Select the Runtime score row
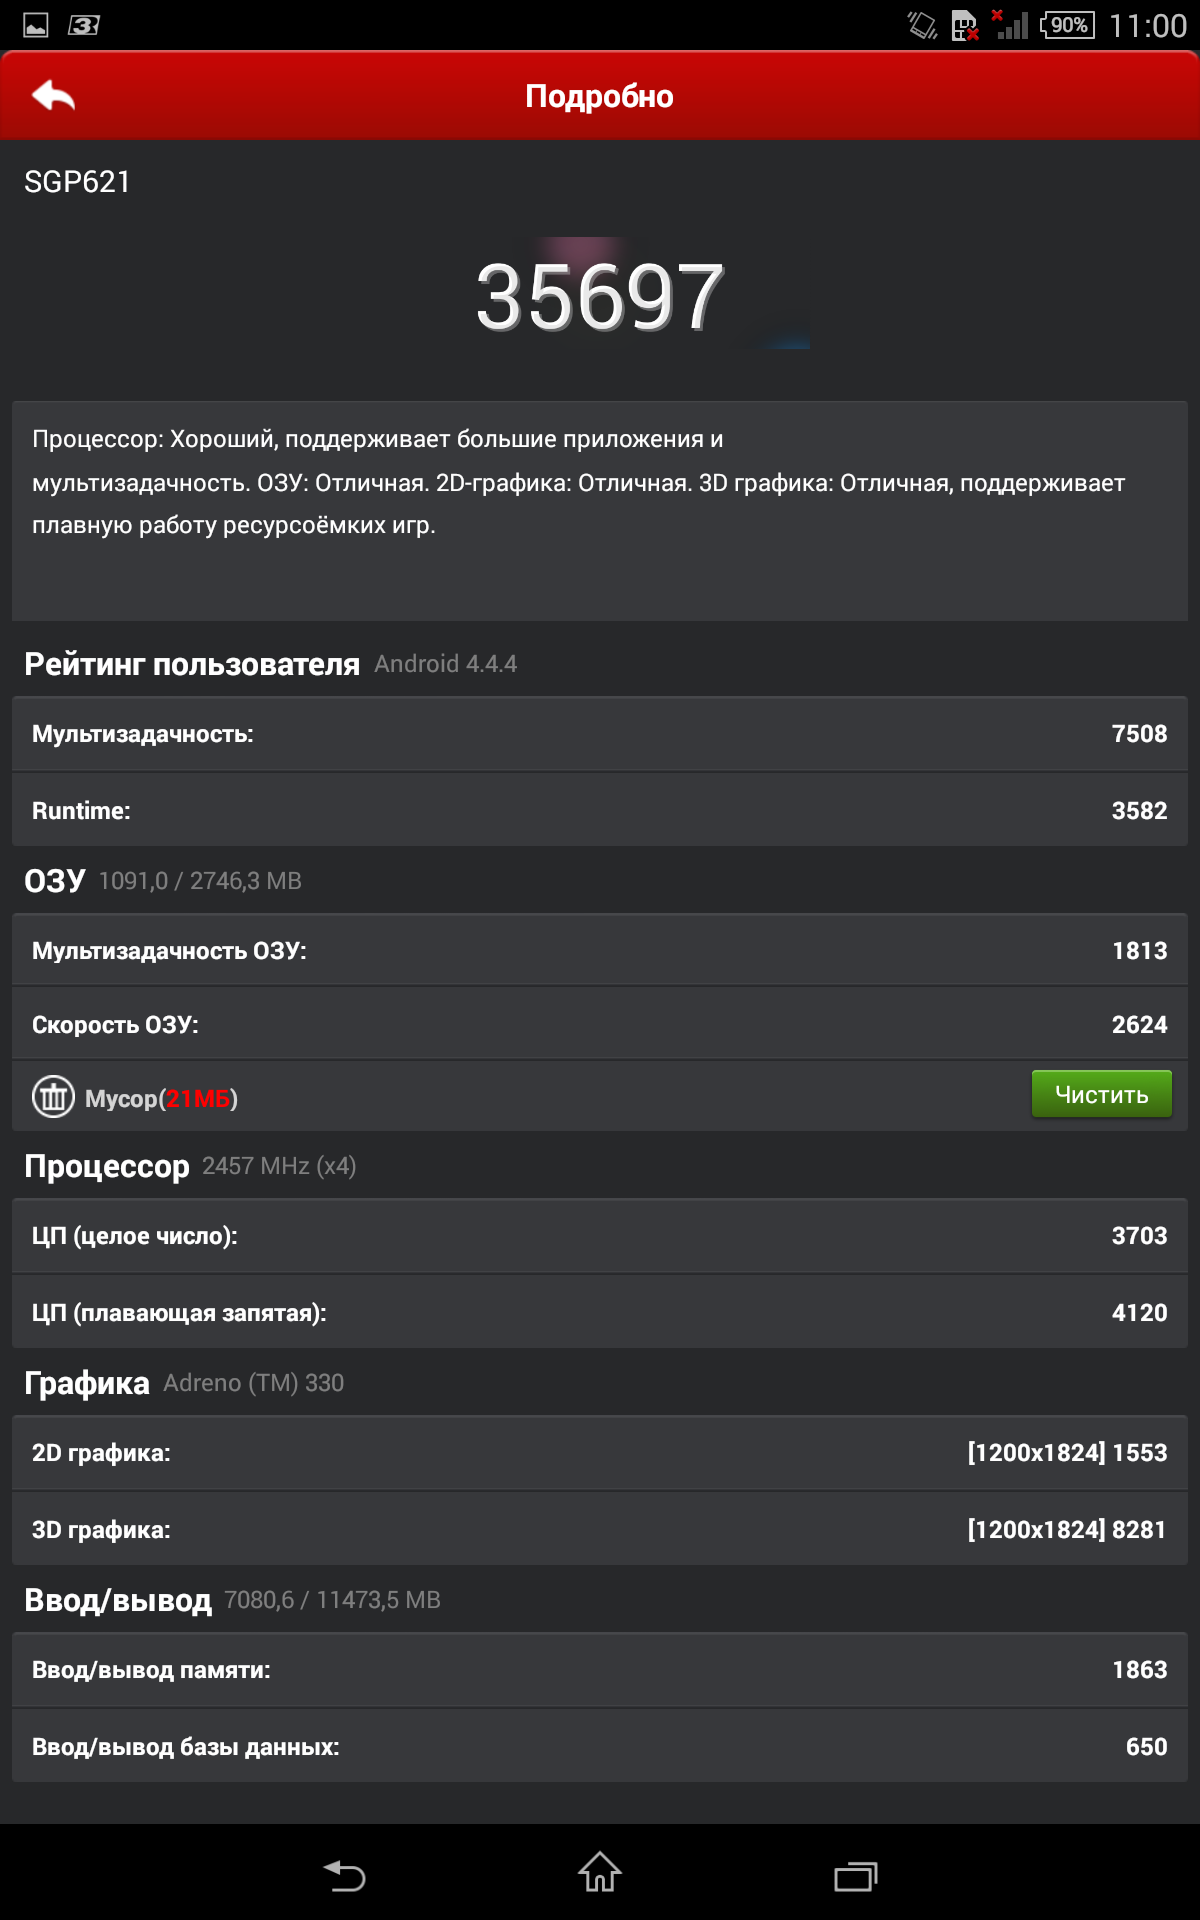 tap(599, 811)
